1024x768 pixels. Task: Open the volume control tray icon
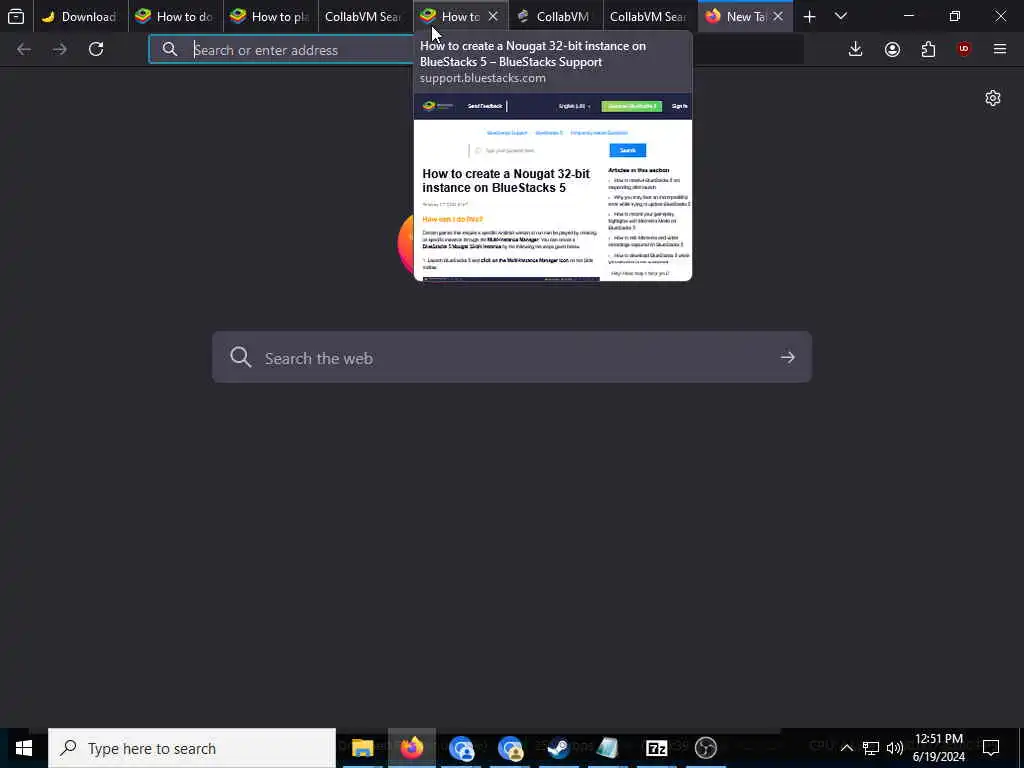895,748
